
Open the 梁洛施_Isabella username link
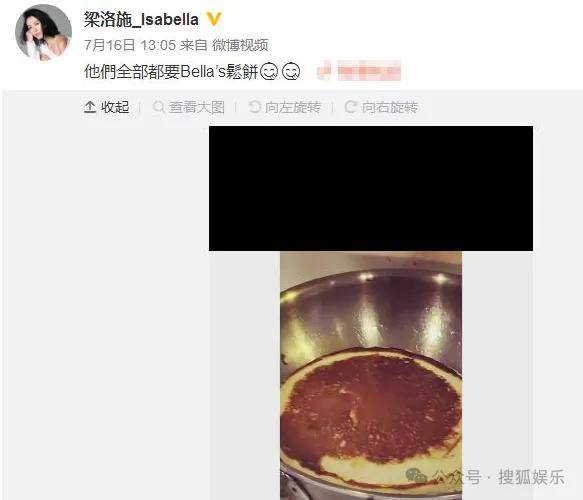pyautogui.click(x=141, y=19)
